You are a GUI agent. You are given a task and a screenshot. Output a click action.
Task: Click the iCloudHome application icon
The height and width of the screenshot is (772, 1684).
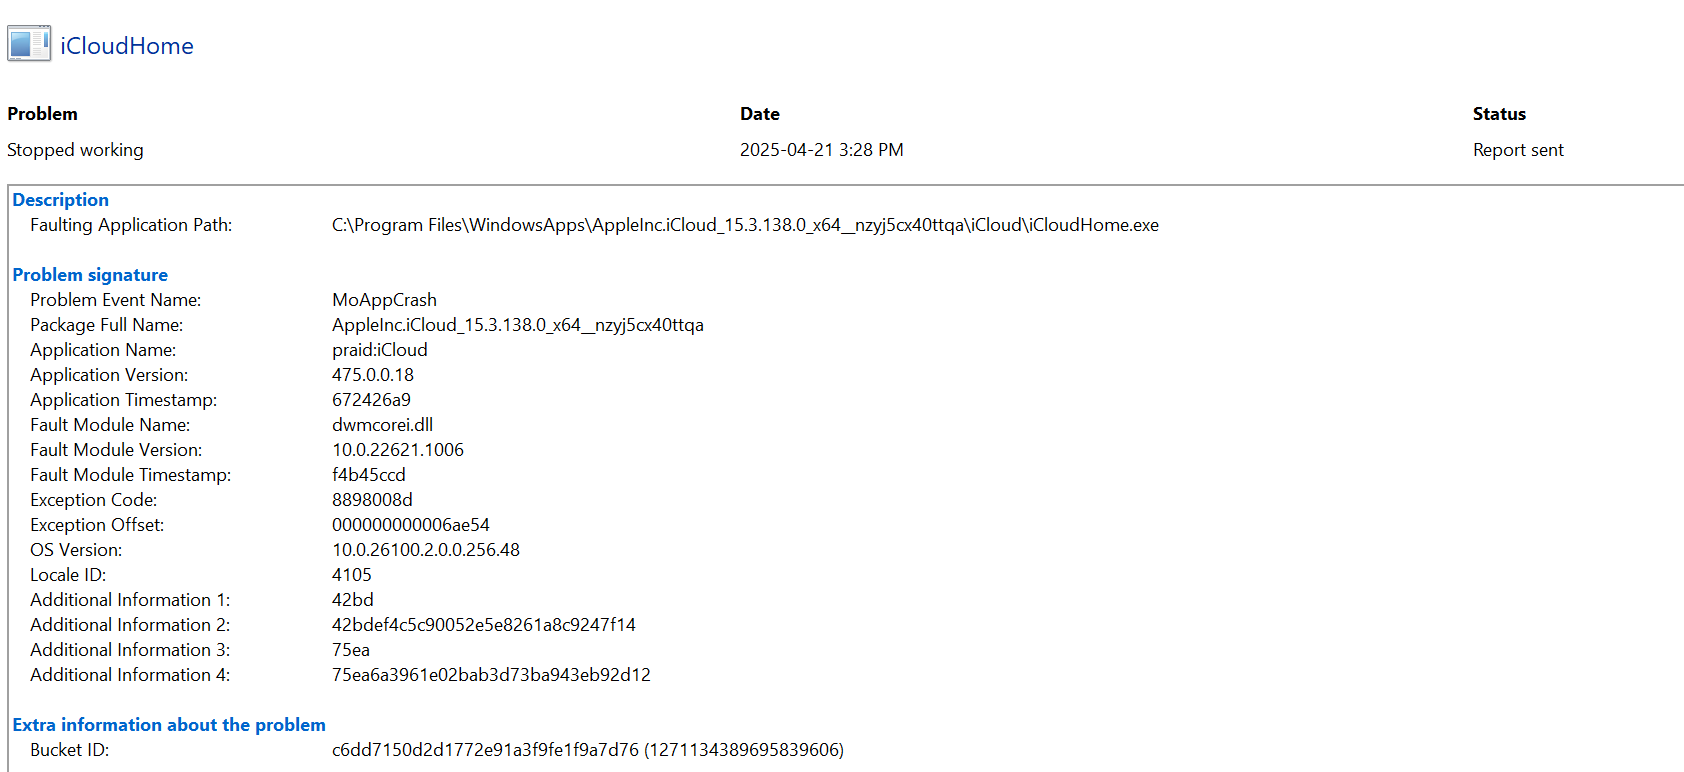(x=29, y=44)
